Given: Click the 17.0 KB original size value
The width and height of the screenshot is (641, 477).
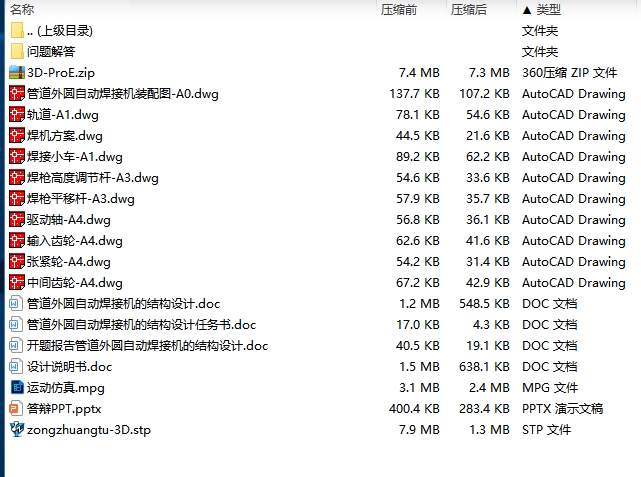Looking at the screenshot, I should click(x=417, y=325).
